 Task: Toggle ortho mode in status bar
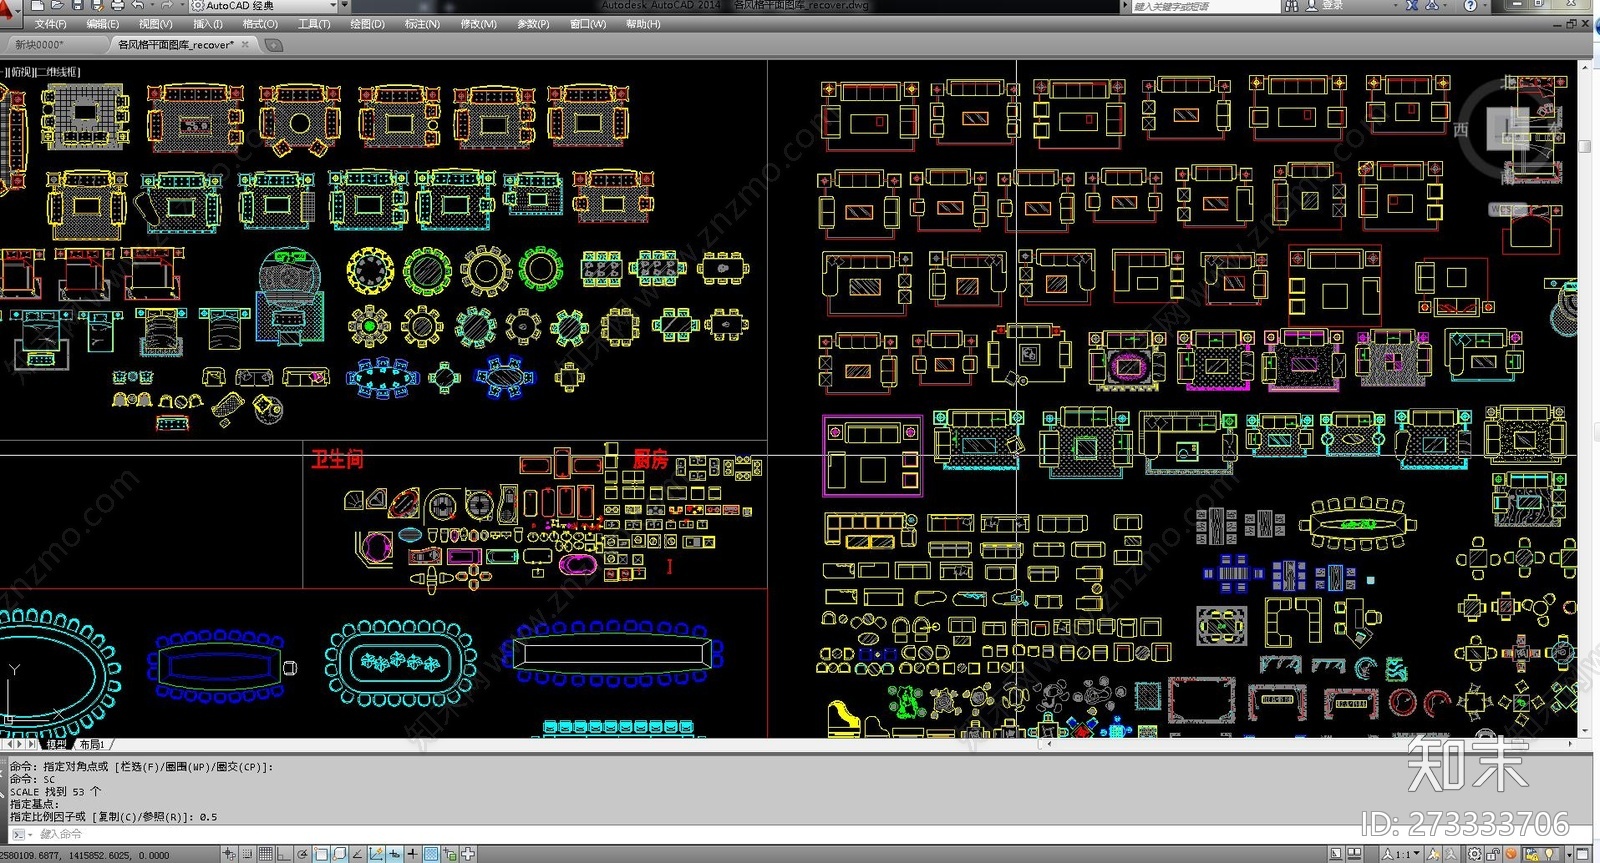click(x=284, y=854)
